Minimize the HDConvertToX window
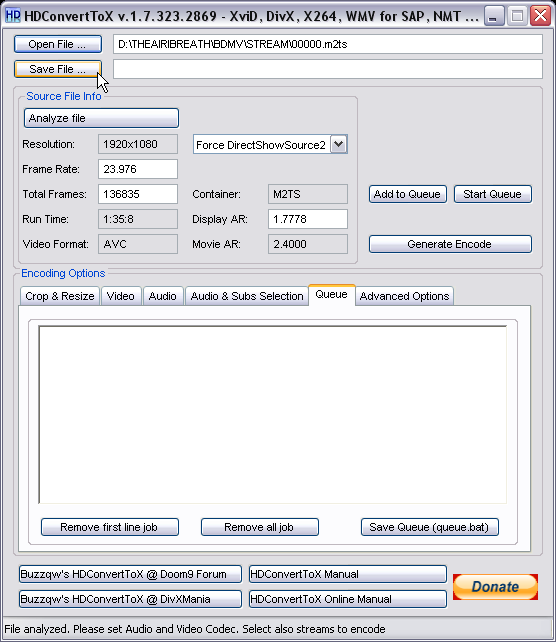The image size is (556, 642). click(x=494, y=16)
